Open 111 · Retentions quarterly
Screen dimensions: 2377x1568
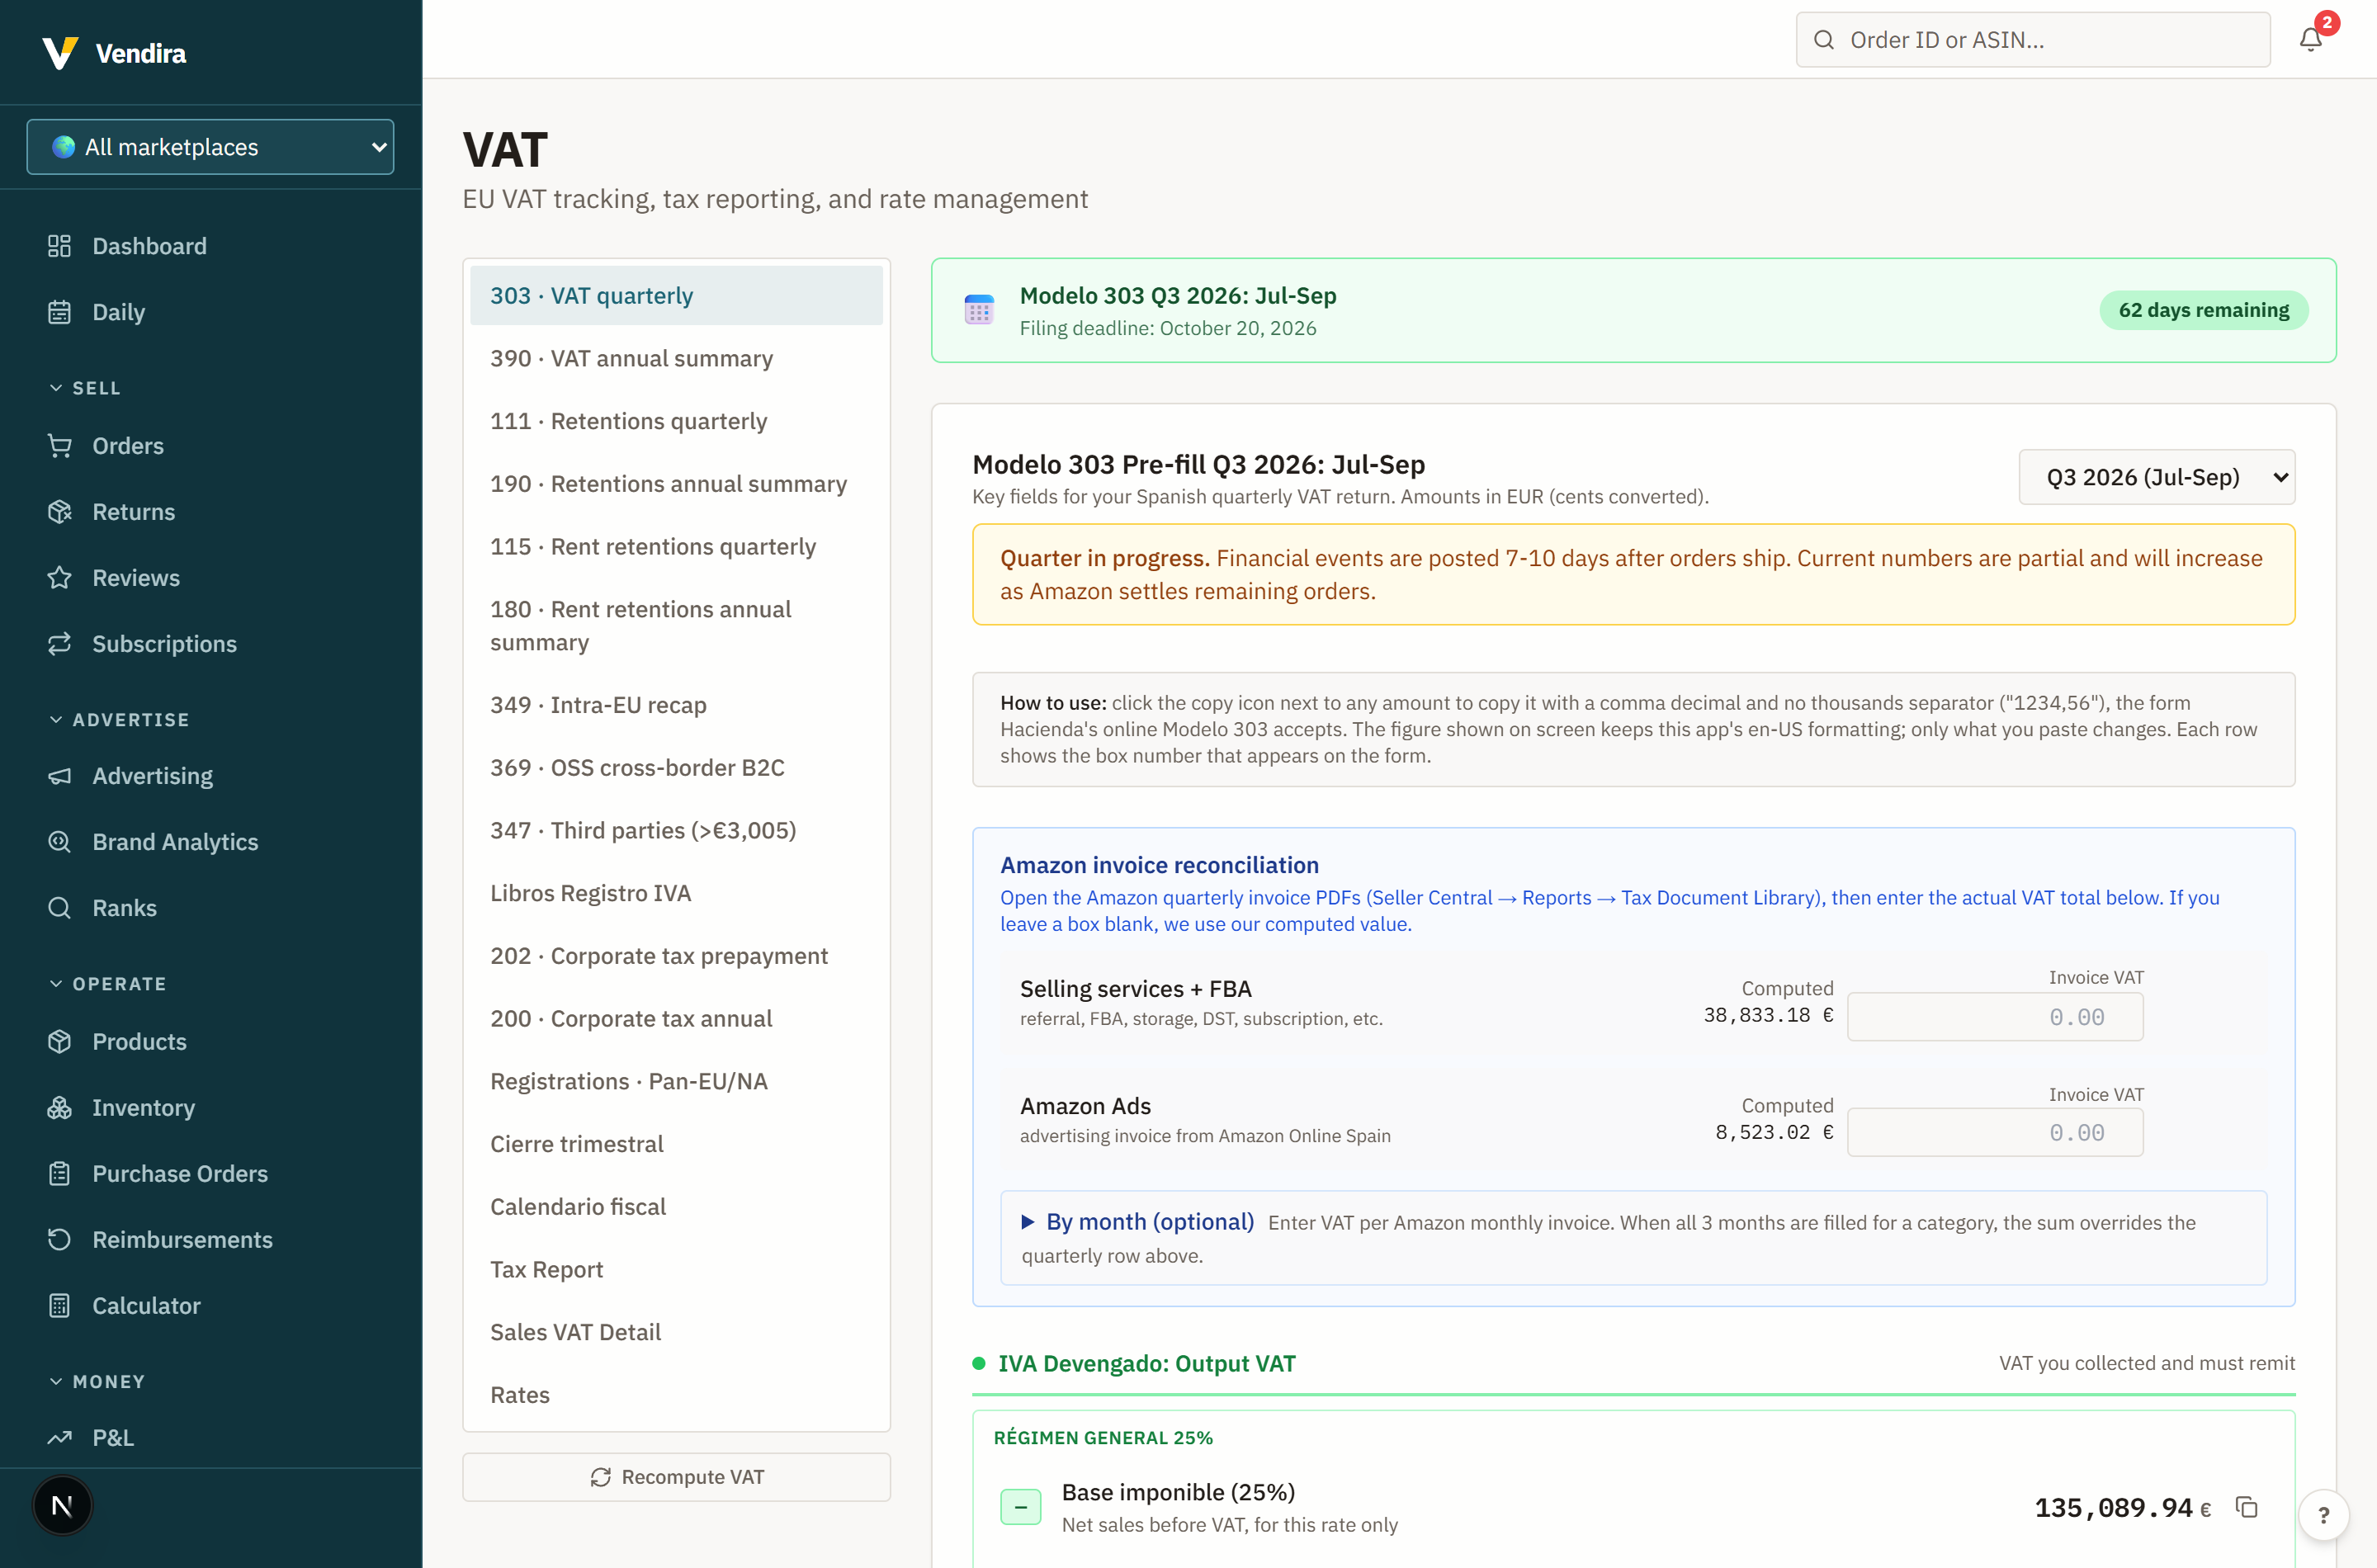[677, 421]
